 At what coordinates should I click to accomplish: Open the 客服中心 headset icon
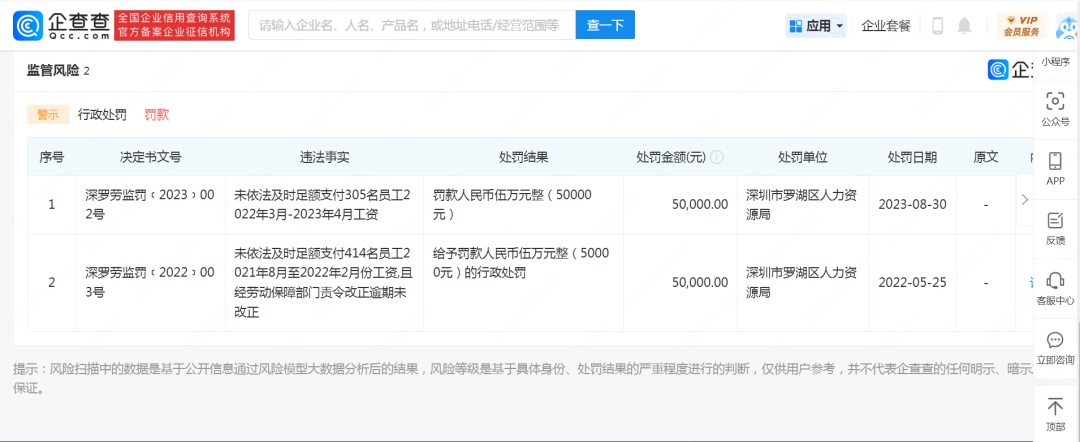point(1055,280)
